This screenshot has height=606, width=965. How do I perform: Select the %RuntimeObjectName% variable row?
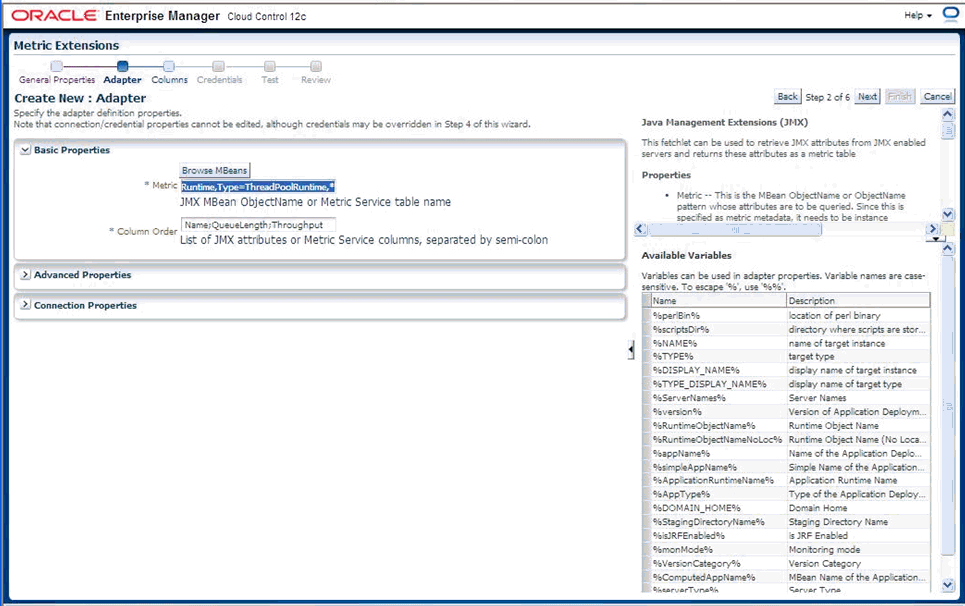point(786,426)
